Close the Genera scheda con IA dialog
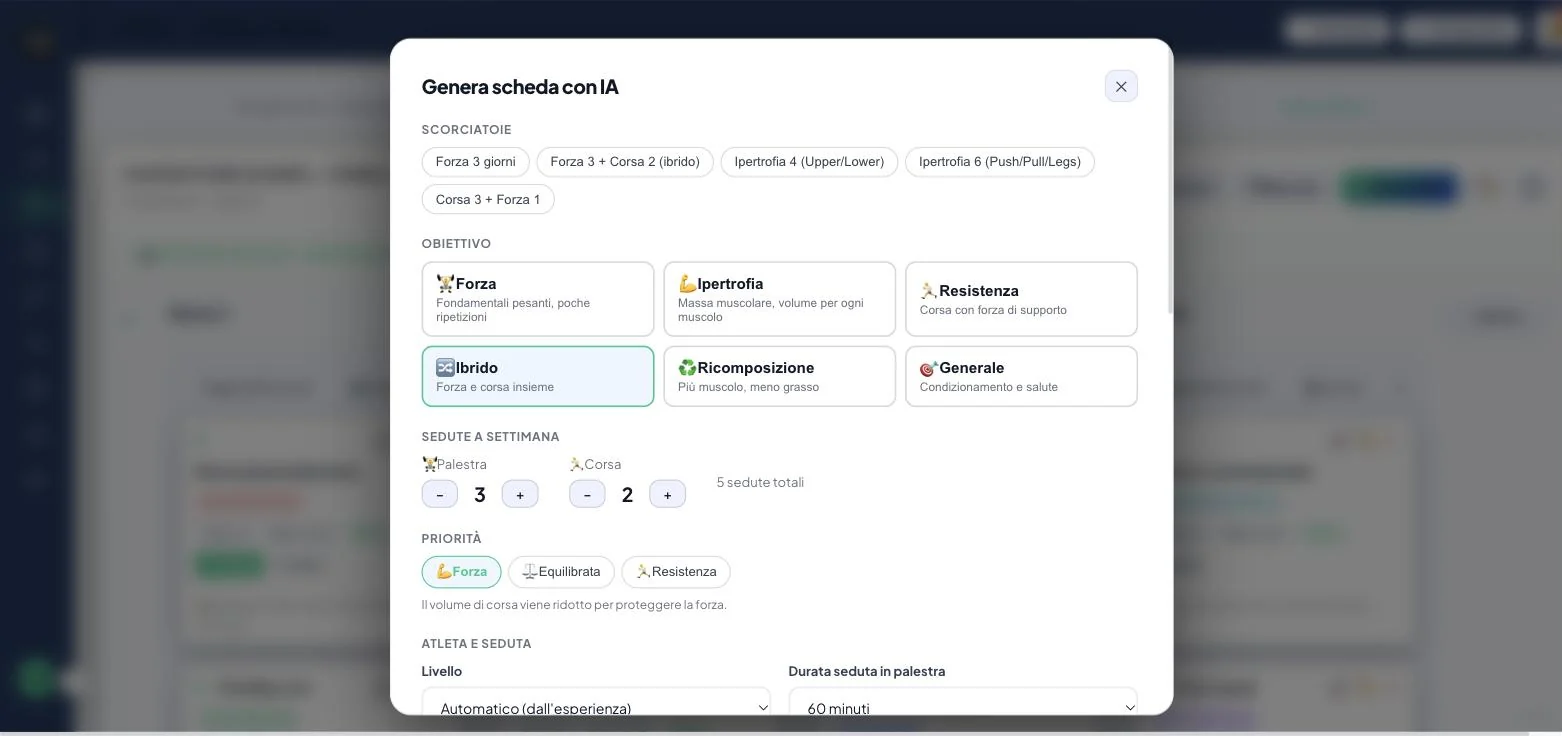This screenshot has width=1562, height=736. point(1121,86)
